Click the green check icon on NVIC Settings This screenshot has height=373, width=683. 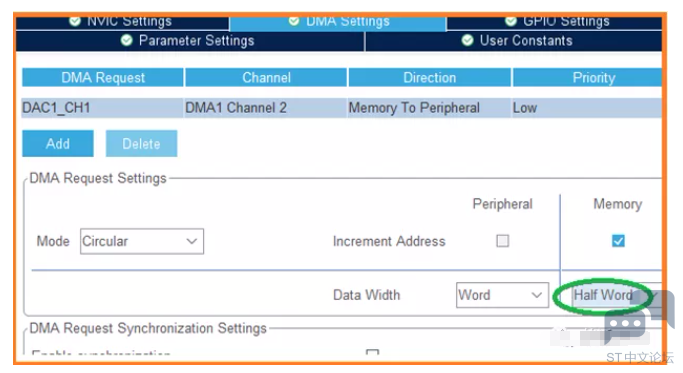coord(75,21)
